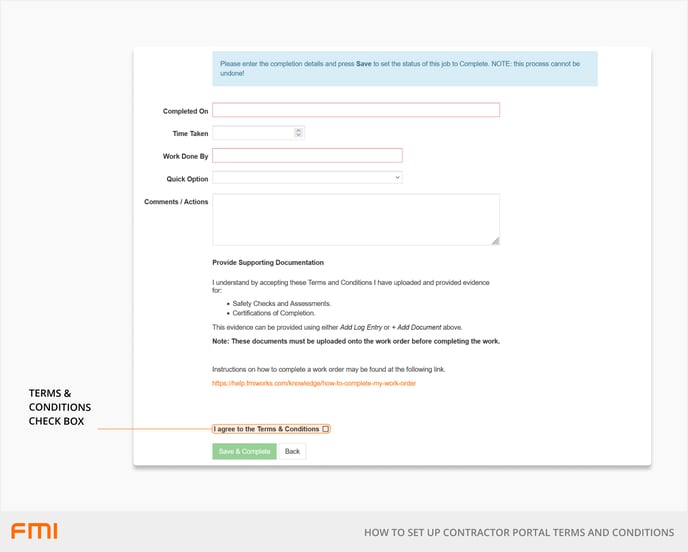Click the note about uploading documents first
The width and height of the screenshot is (688, 552).
[356, 341]
